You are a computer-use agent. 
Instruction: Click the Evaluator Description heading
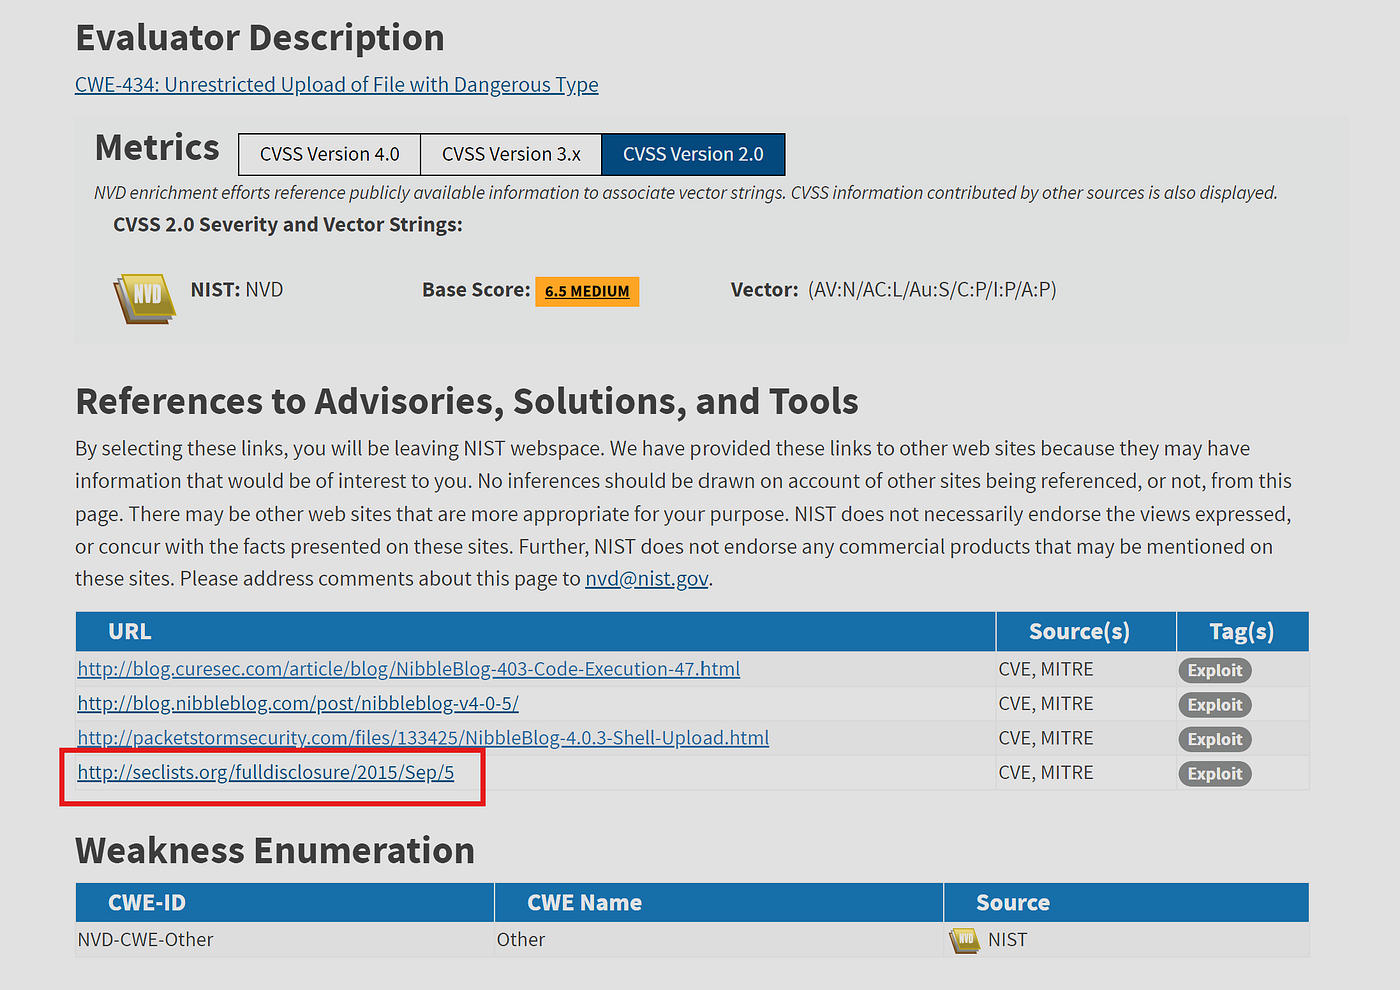pyautogui.click(x=260, y=38)
